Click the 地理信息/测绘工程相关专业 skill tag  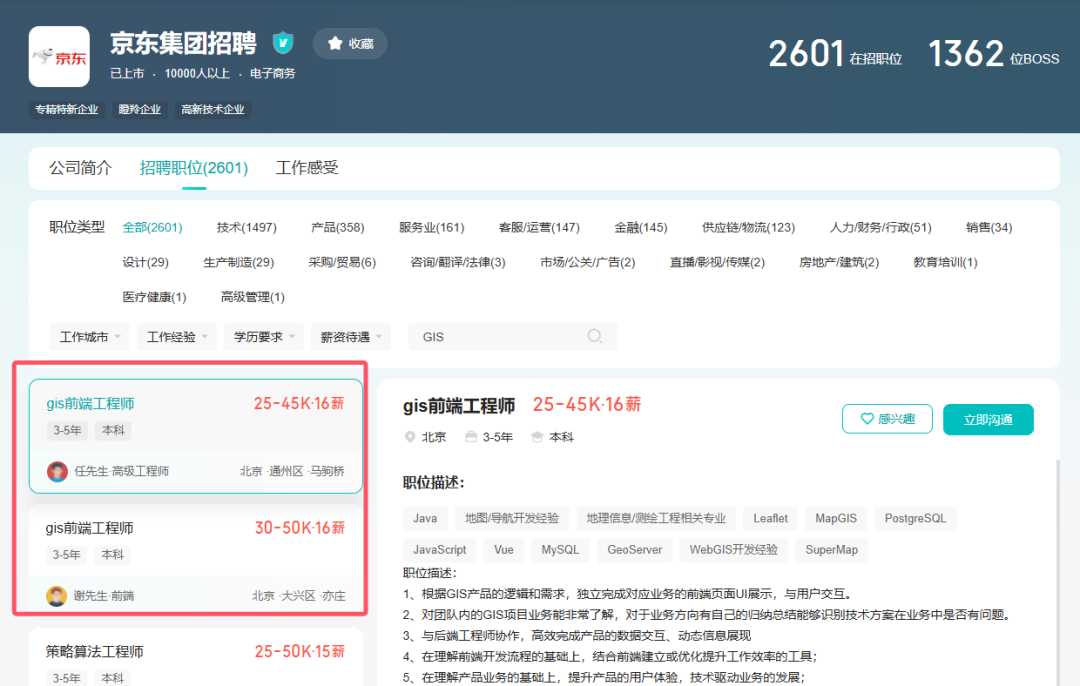tap(656, 519)
